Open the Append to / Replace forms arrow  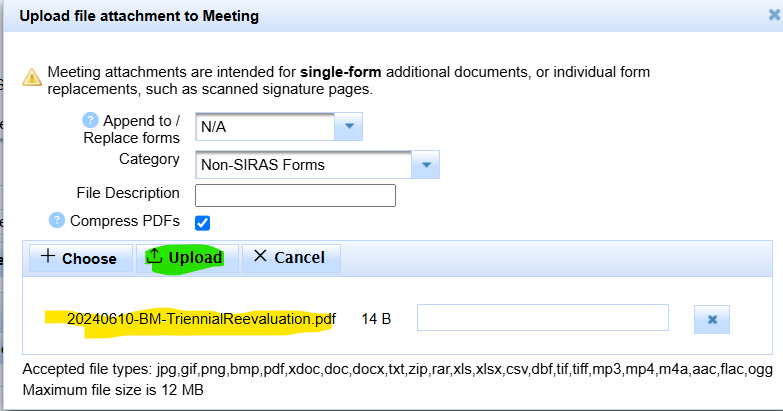pyautogui.click(x=349, y=126)
